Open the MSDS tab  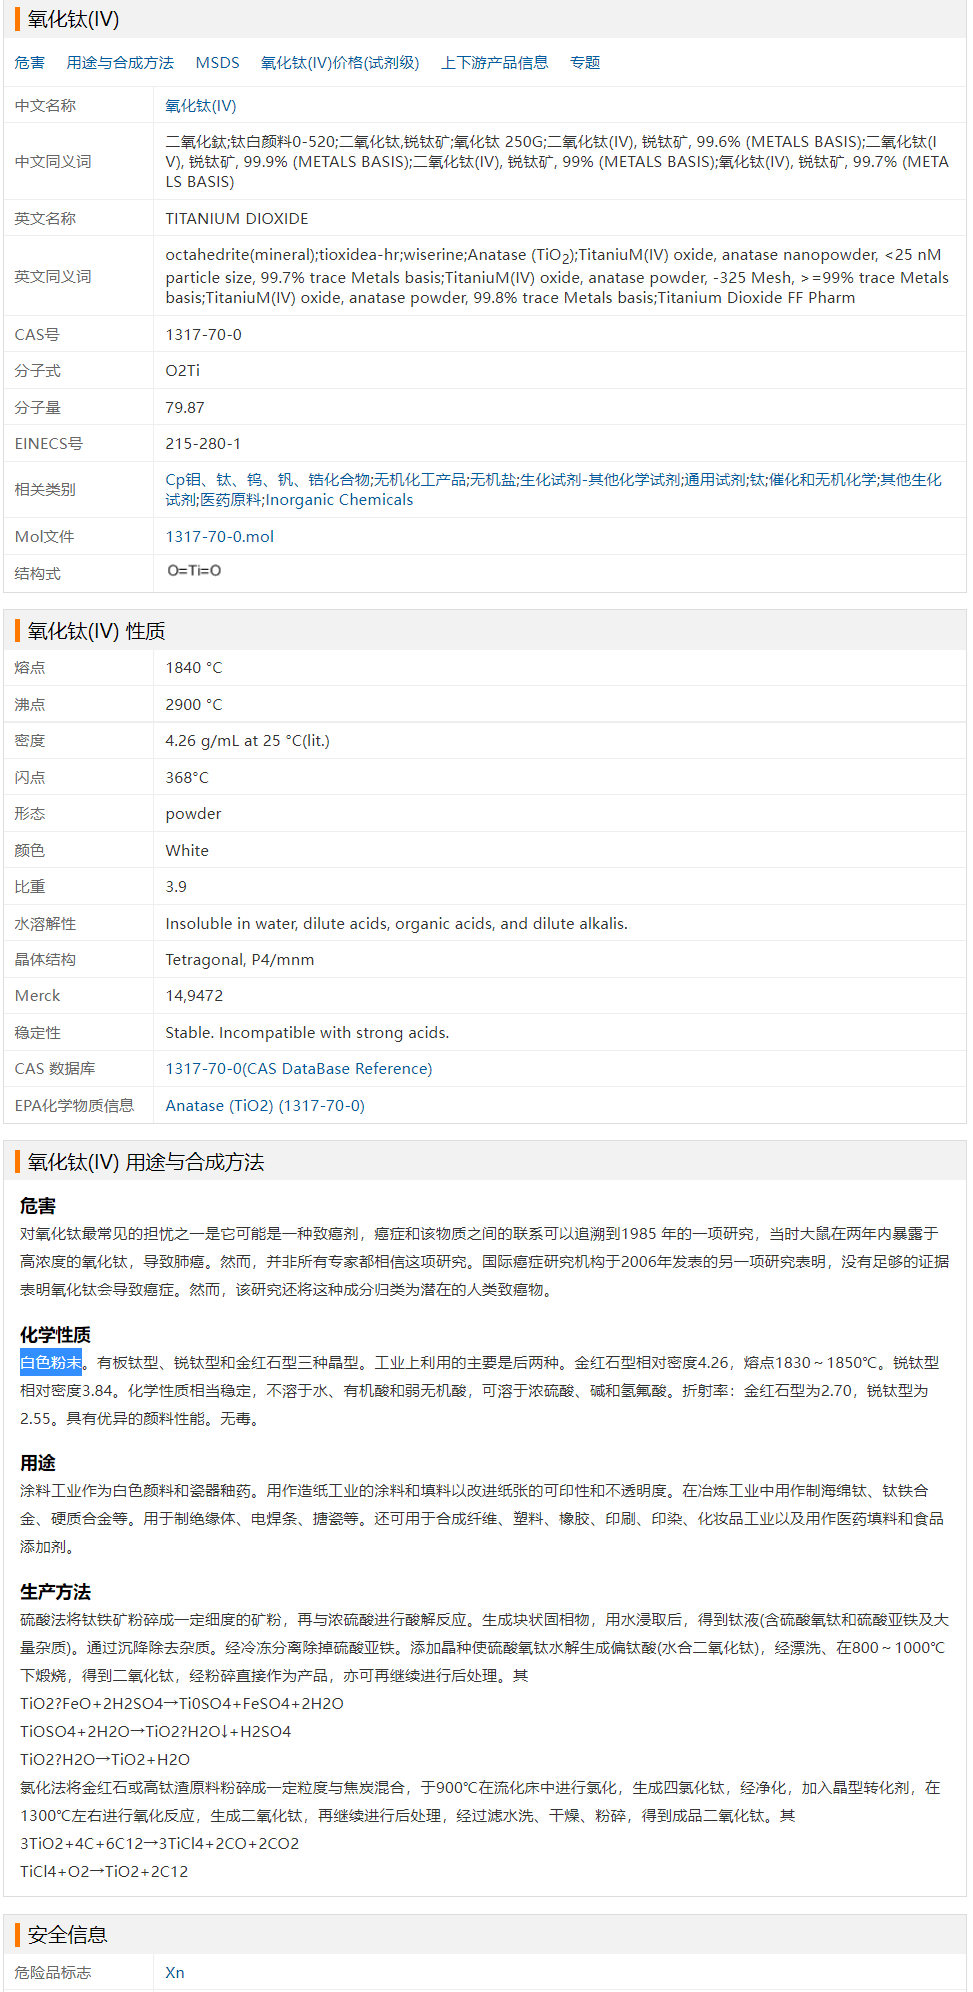coord(217,63)
